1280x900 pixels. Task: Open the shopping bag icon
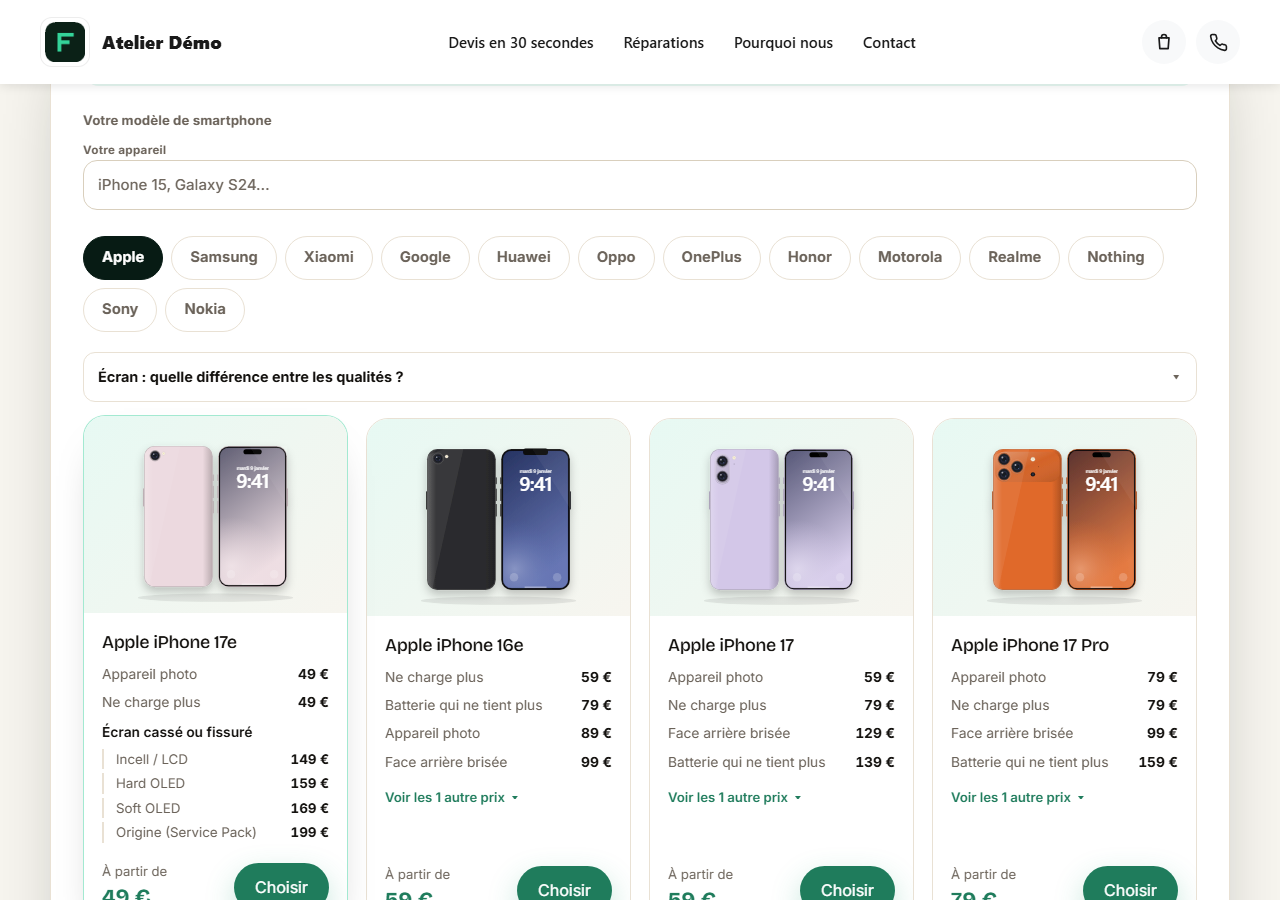click(1164, 42)
